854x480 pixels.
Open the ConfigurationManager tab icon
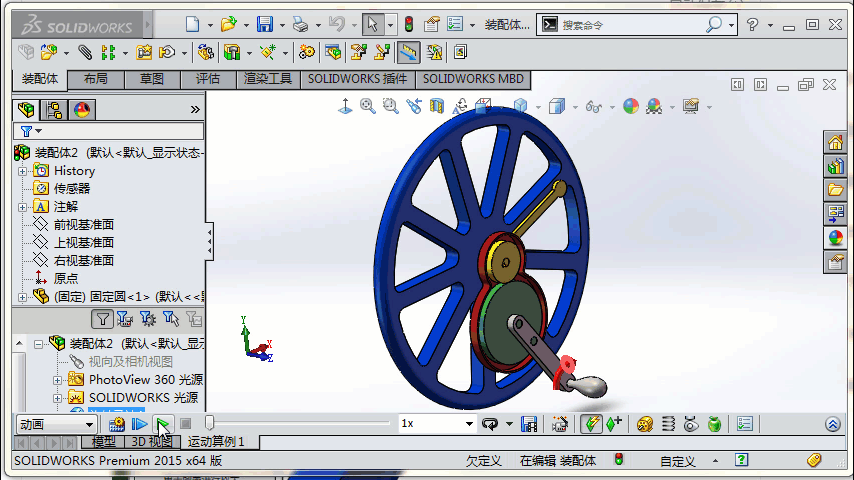[x=54, y=109]
